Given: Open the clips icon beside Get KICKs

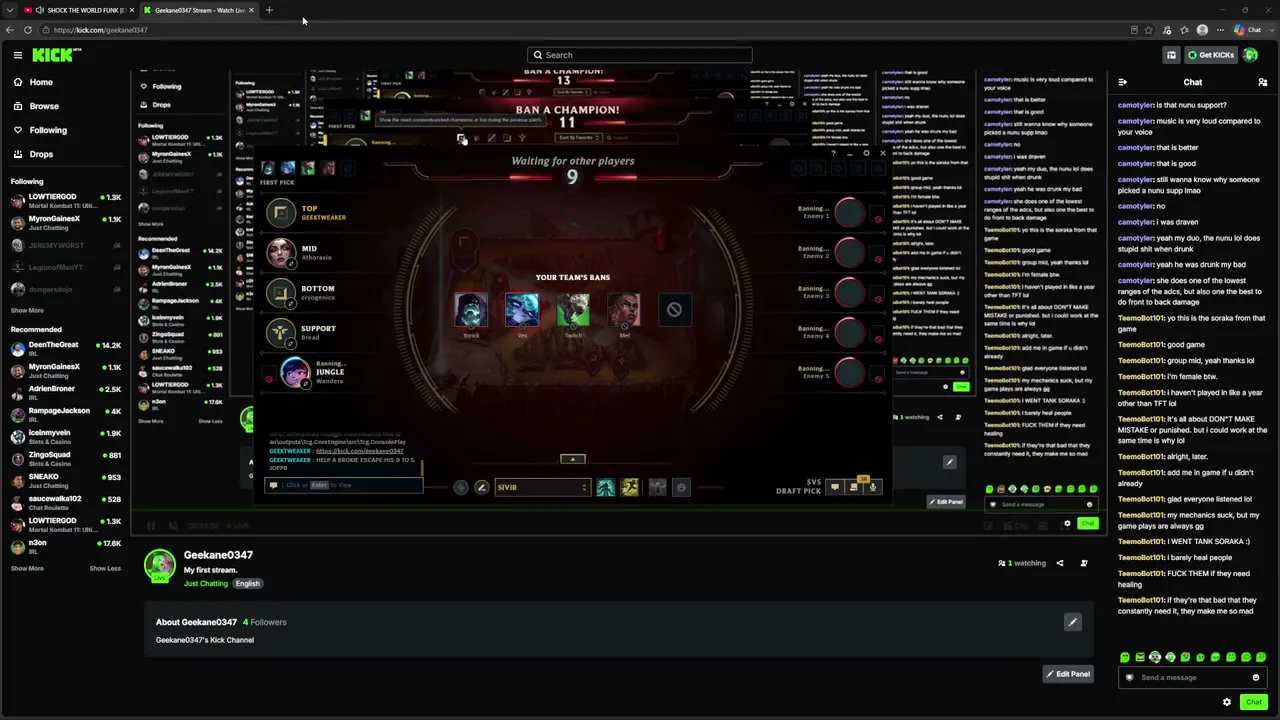Looking at the screenshot, I should pos(1171,55).
